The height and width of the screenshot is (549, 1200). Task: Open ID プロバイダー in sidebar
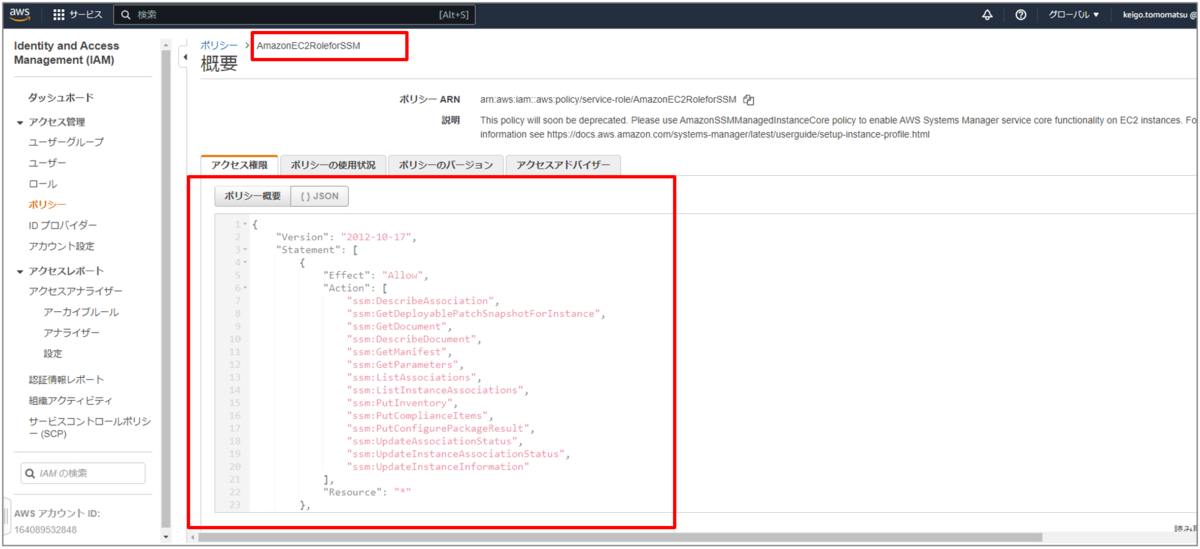(x=63, y=226)
